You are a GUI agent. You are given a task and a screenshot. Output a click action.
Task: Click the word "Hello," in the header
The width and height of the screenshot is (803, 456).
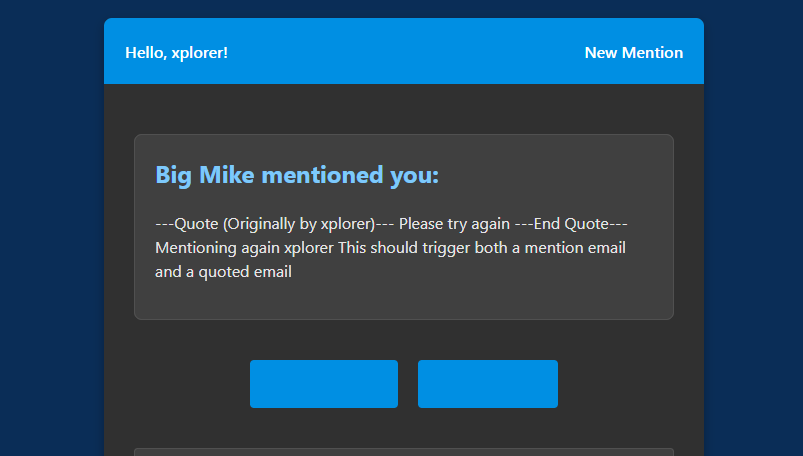pos(146,53)
